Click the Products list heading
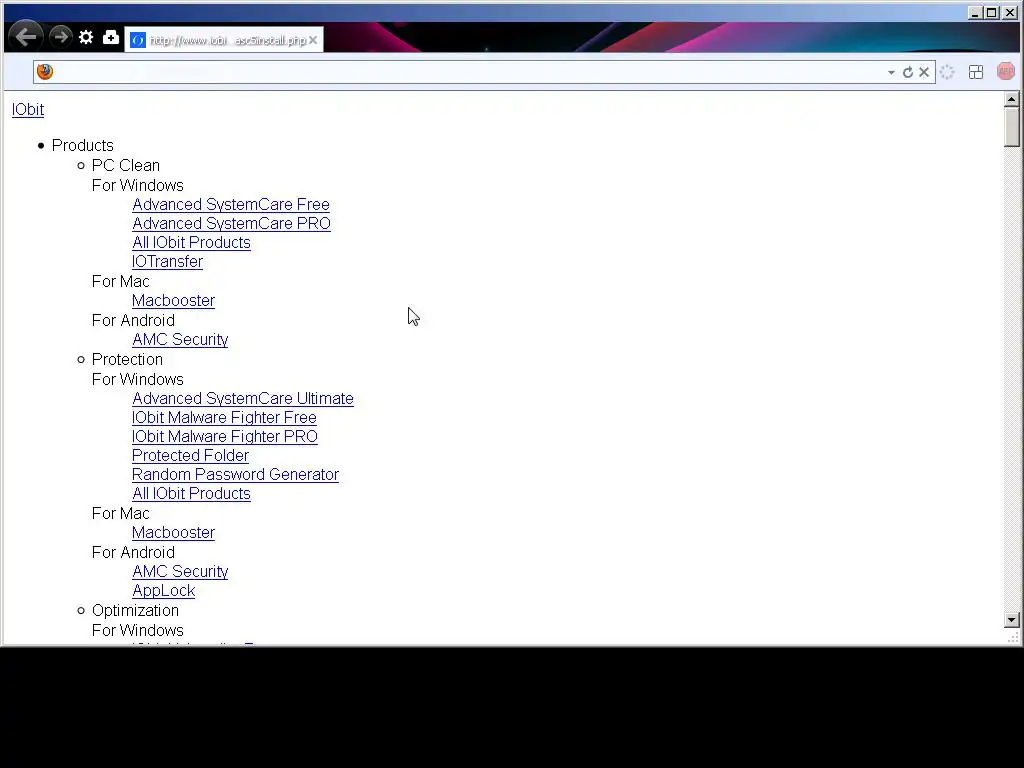1024x768 pixels. click(82, 146)
